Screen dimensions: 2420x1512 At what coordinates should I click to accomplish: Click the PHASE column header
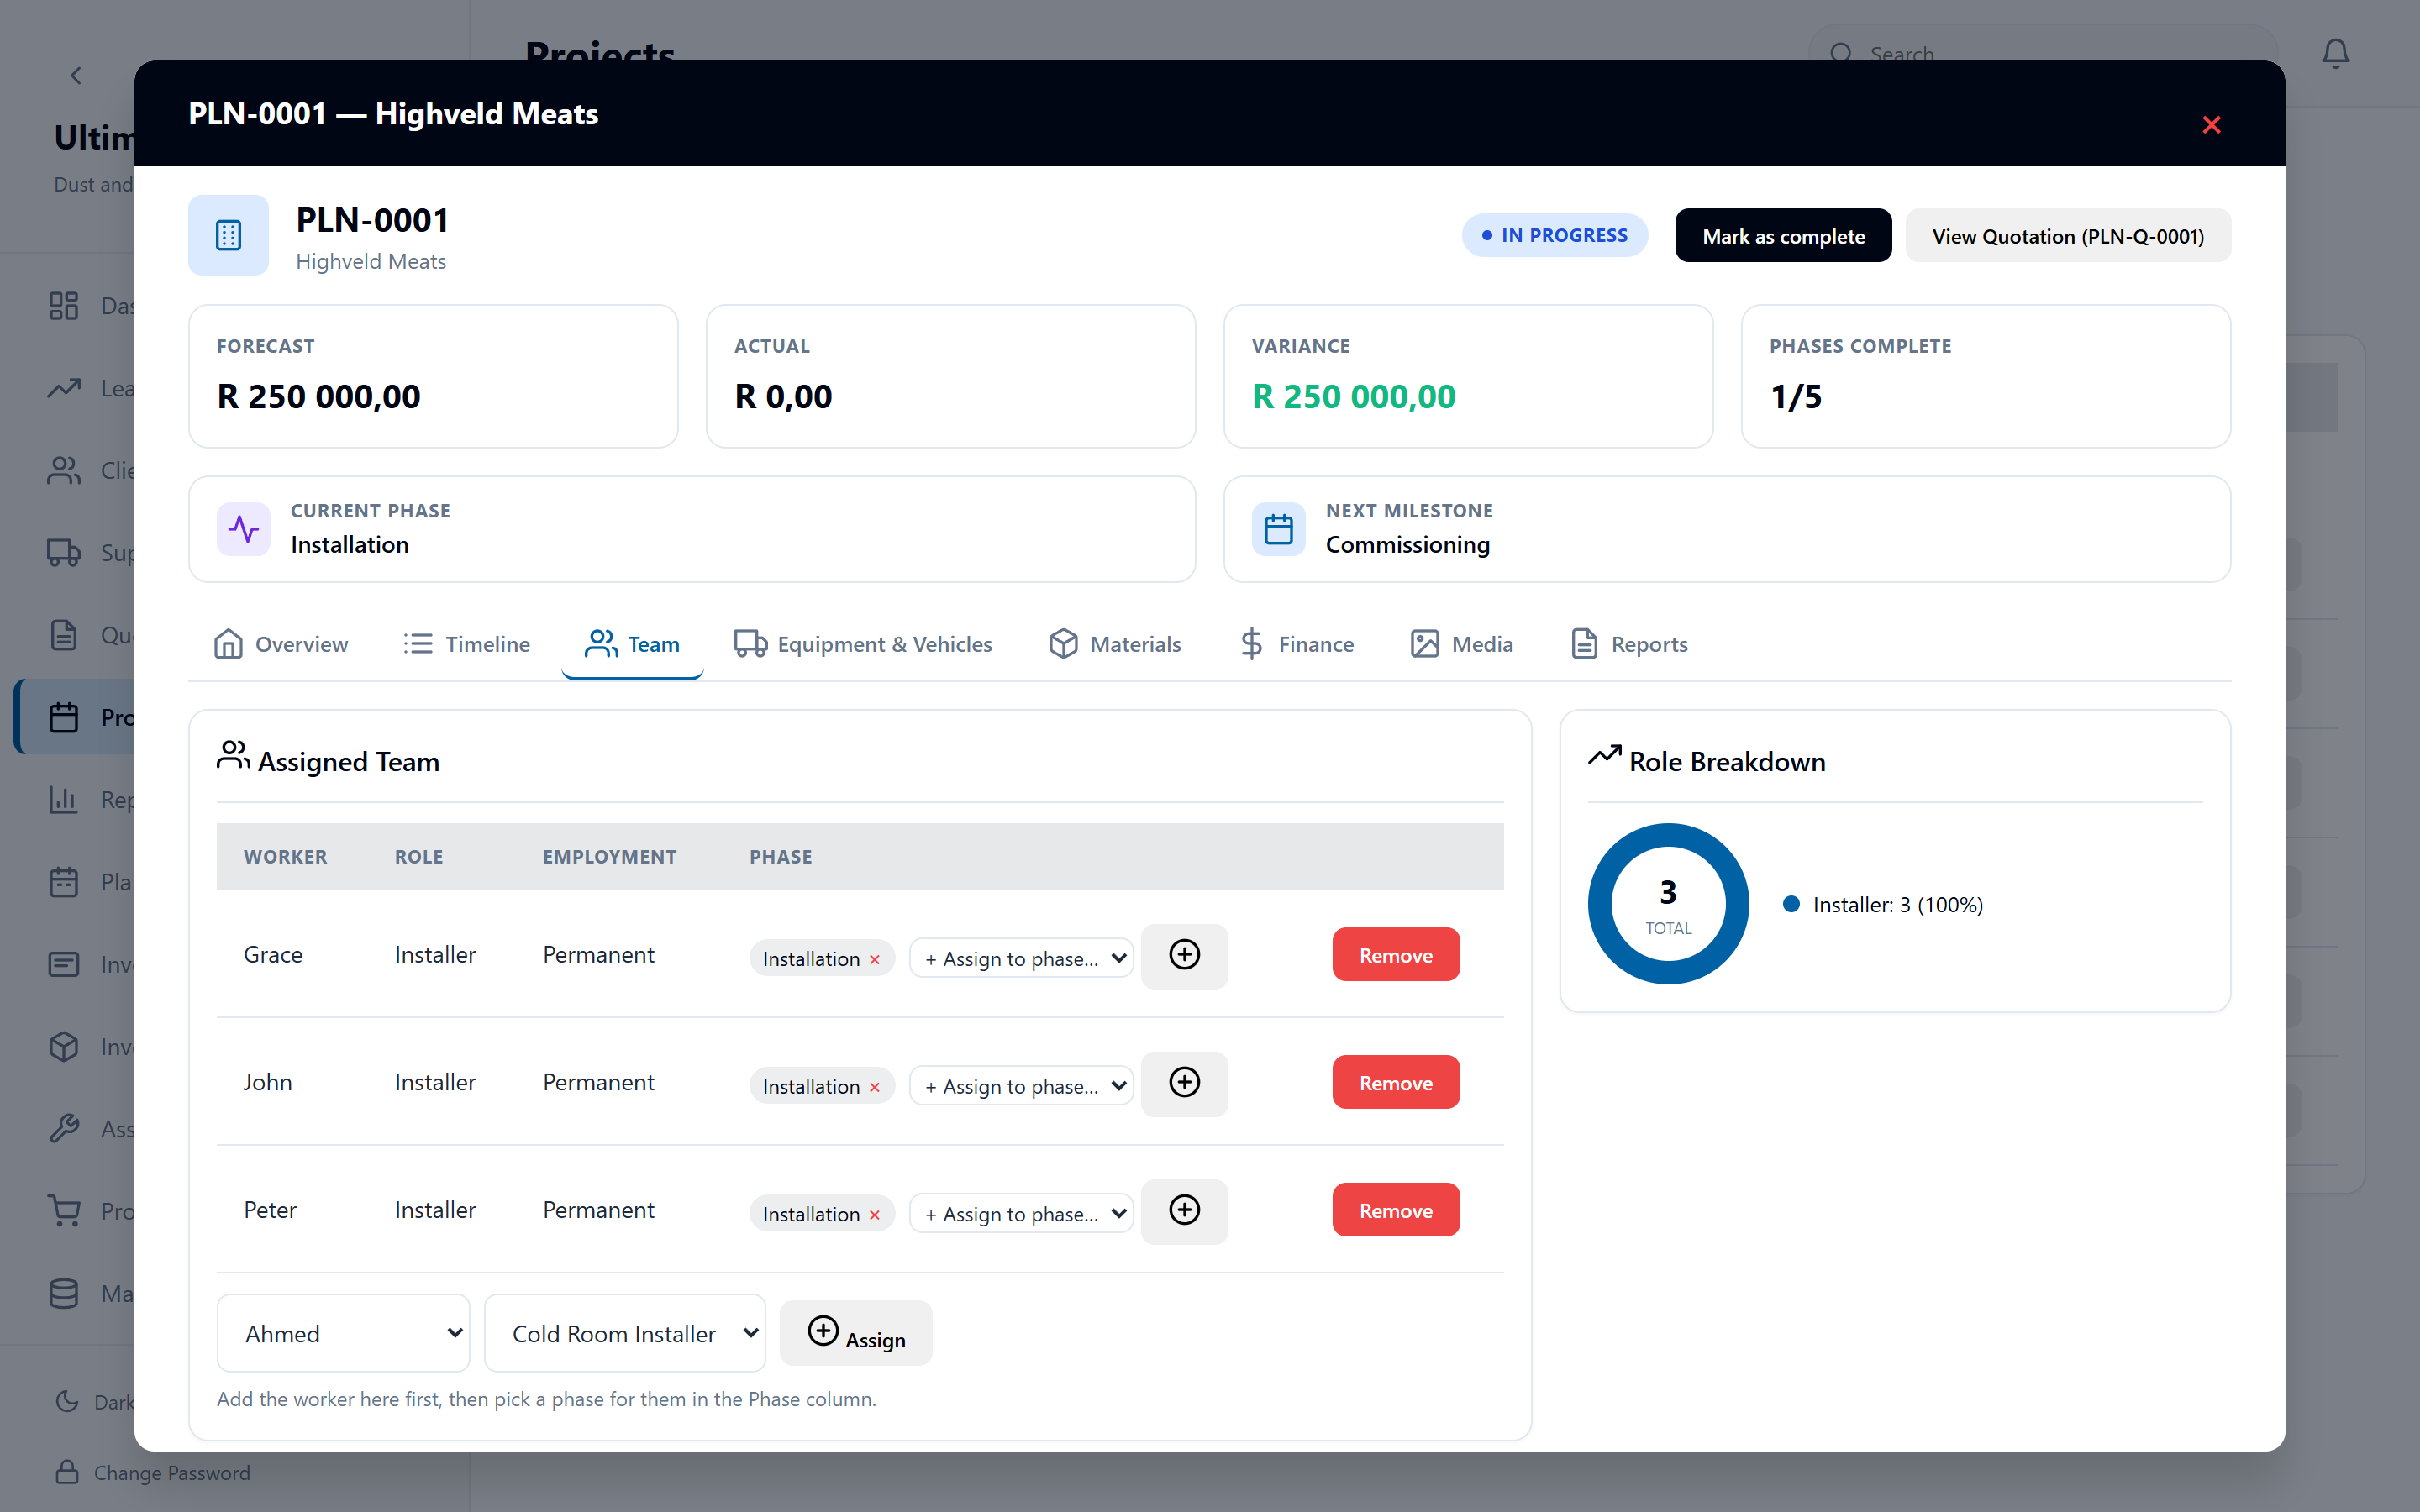pyautogui.click(x=780, y=857)
